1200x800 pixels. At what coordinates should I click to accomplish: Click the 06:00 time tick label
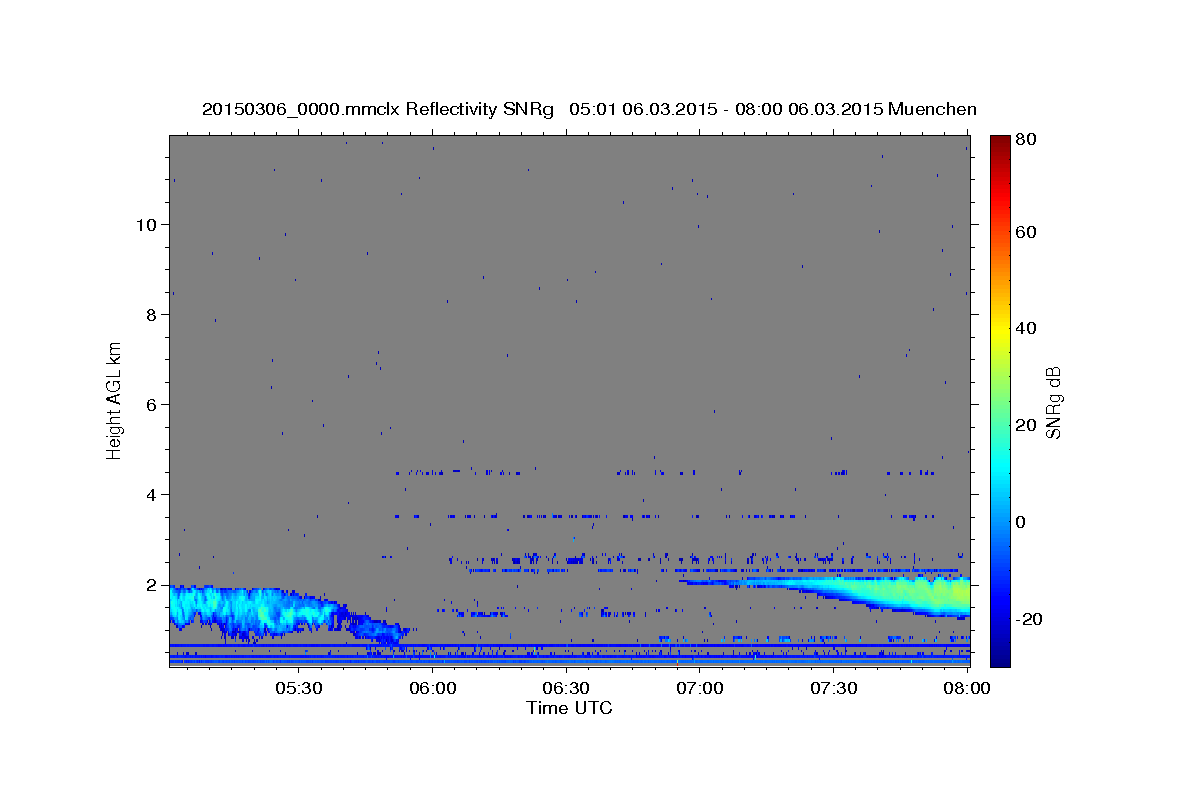tap(433, 689)
